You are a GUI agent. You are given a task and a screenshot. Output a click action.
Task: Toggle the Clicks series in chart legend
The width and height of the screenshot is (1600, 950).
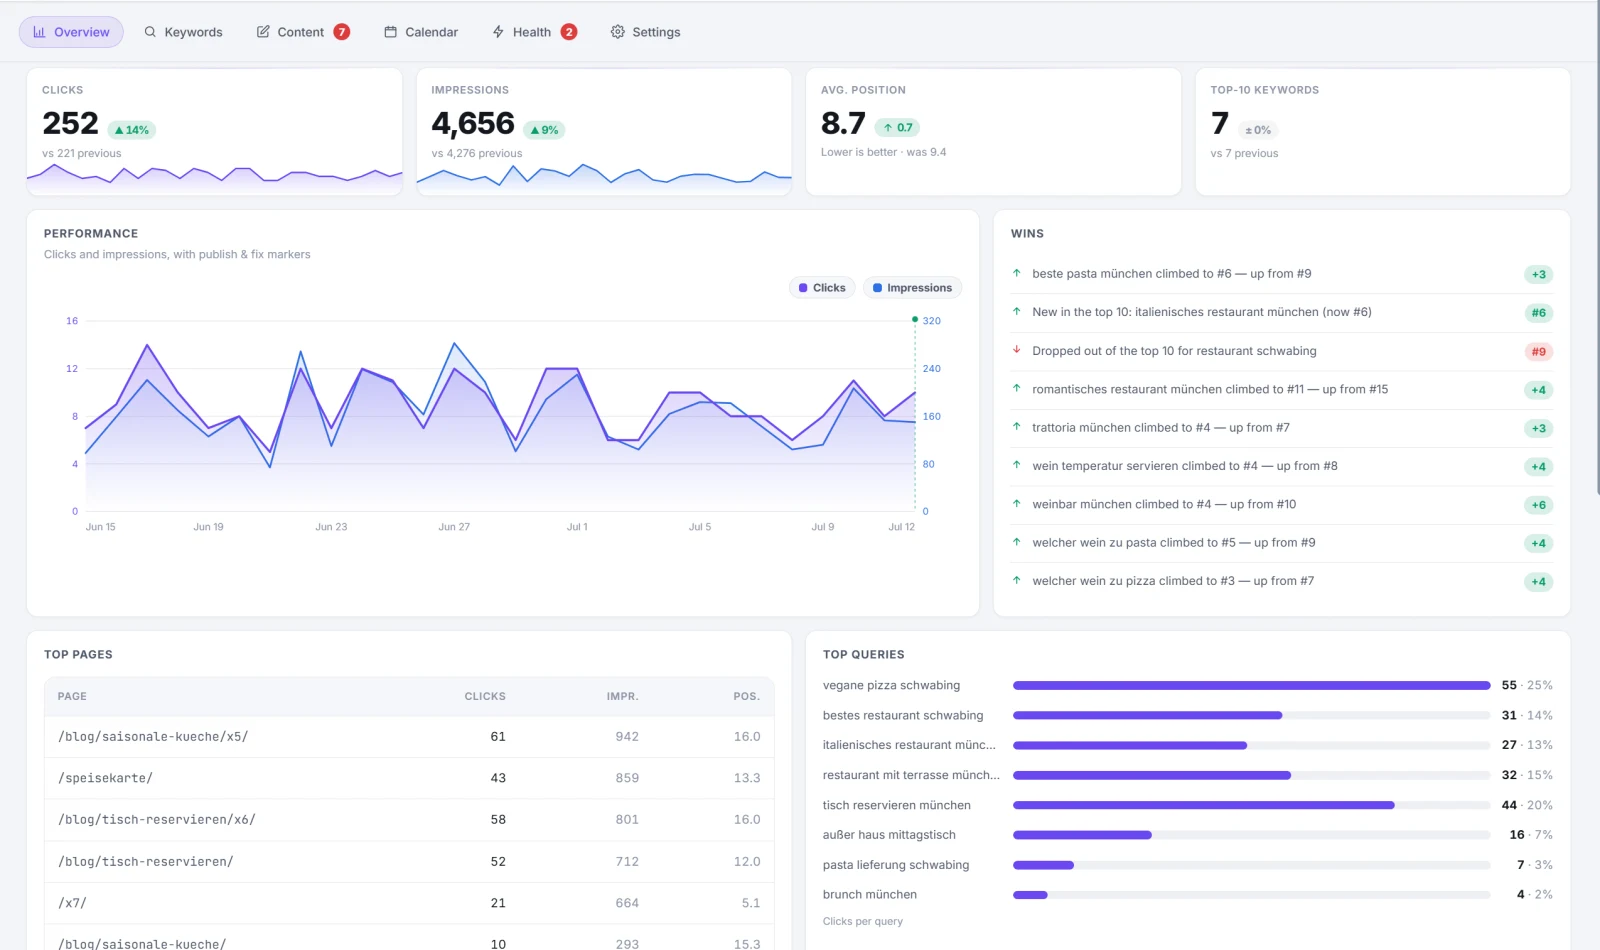822,288
